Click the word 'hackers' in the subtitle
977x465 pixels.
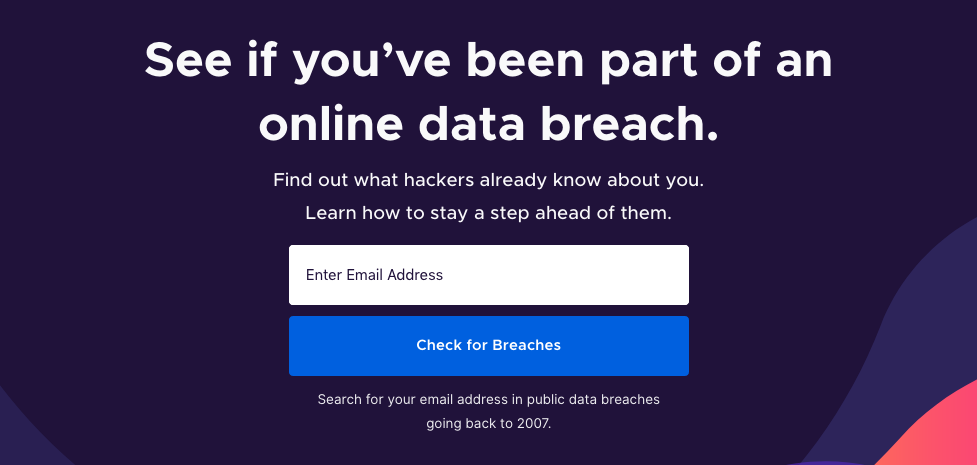point(439,181)
